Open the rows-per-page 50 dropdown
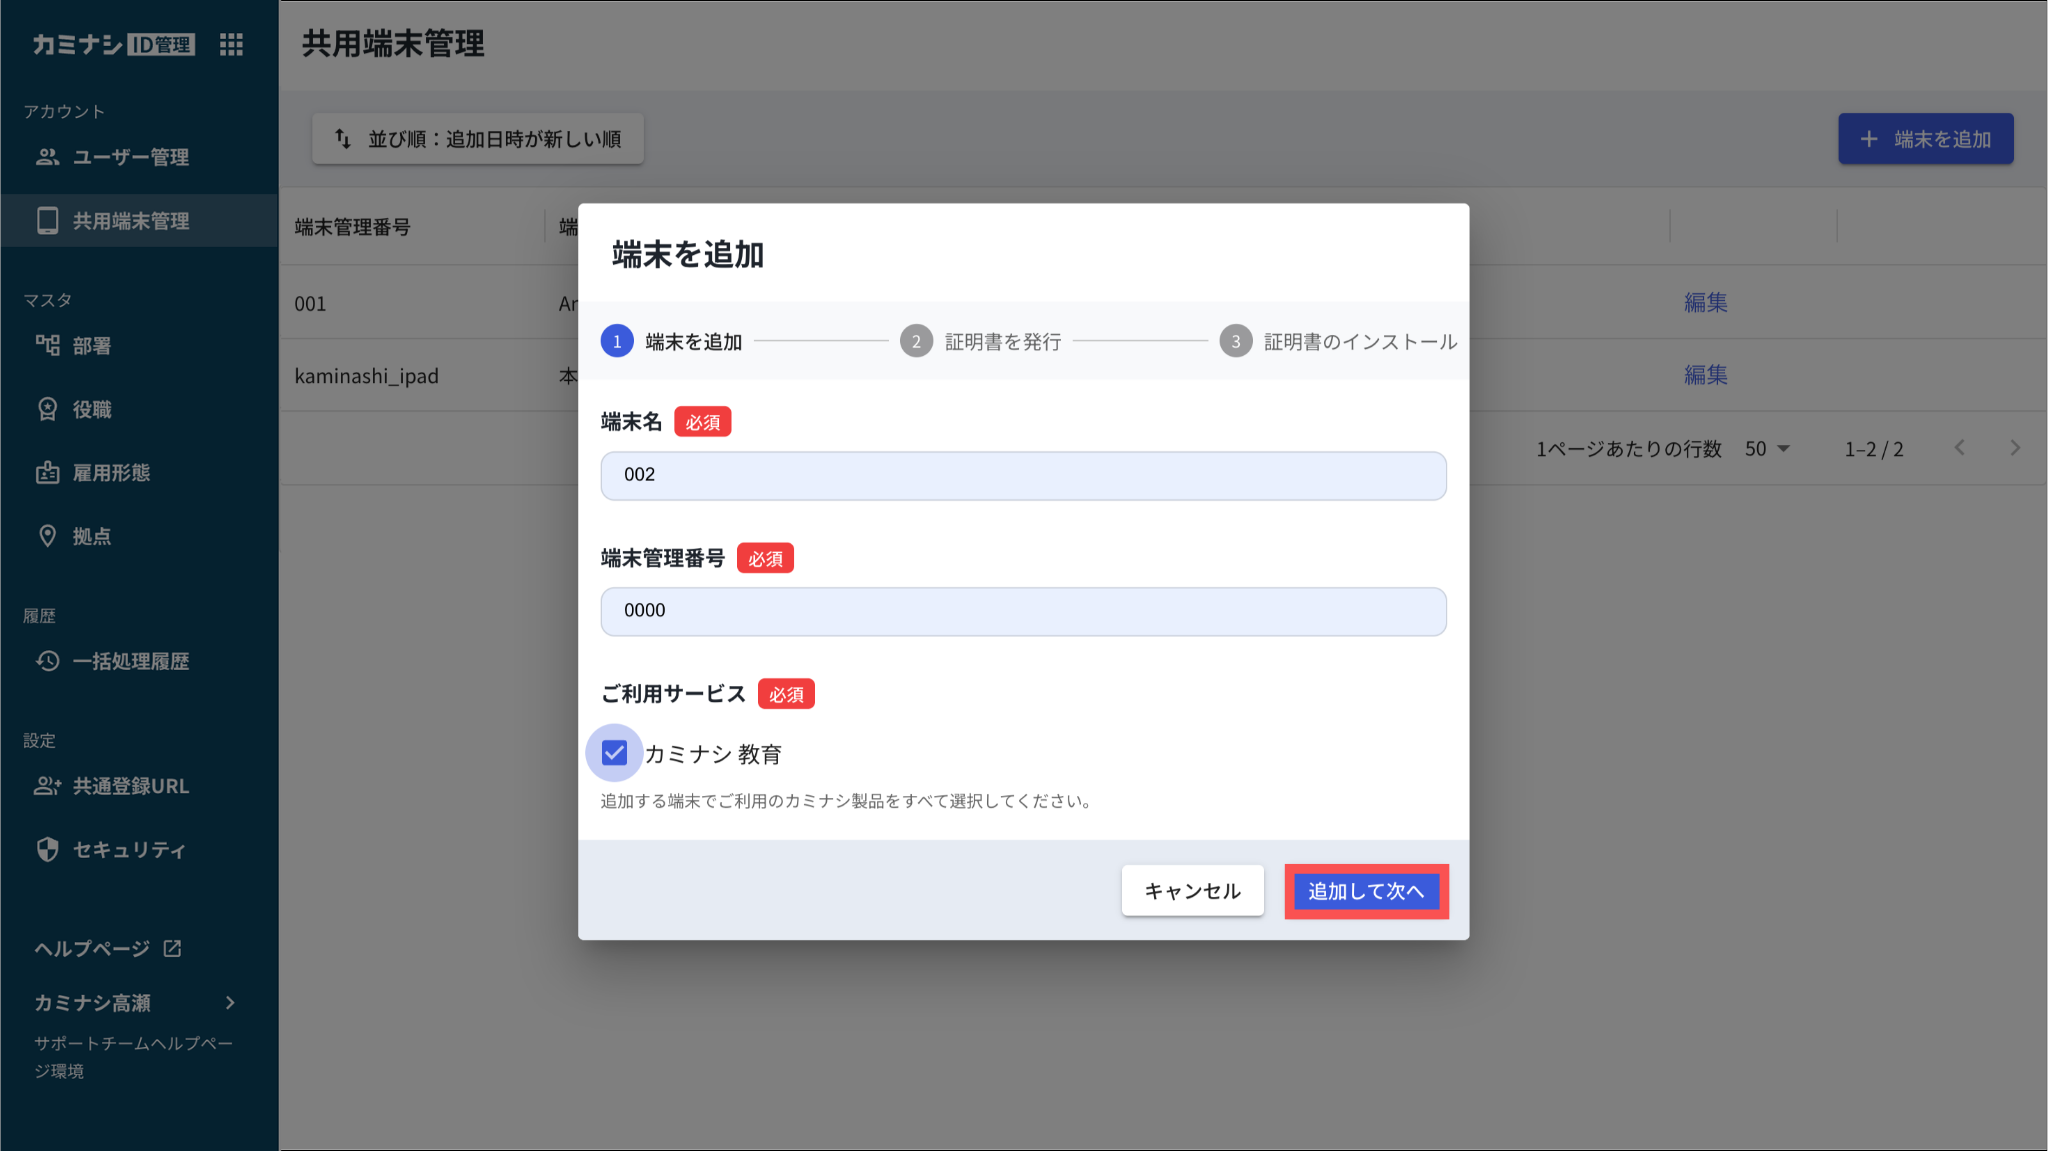The width and height of the screenshot is (2048, 1151). (x=1767, y=449)
